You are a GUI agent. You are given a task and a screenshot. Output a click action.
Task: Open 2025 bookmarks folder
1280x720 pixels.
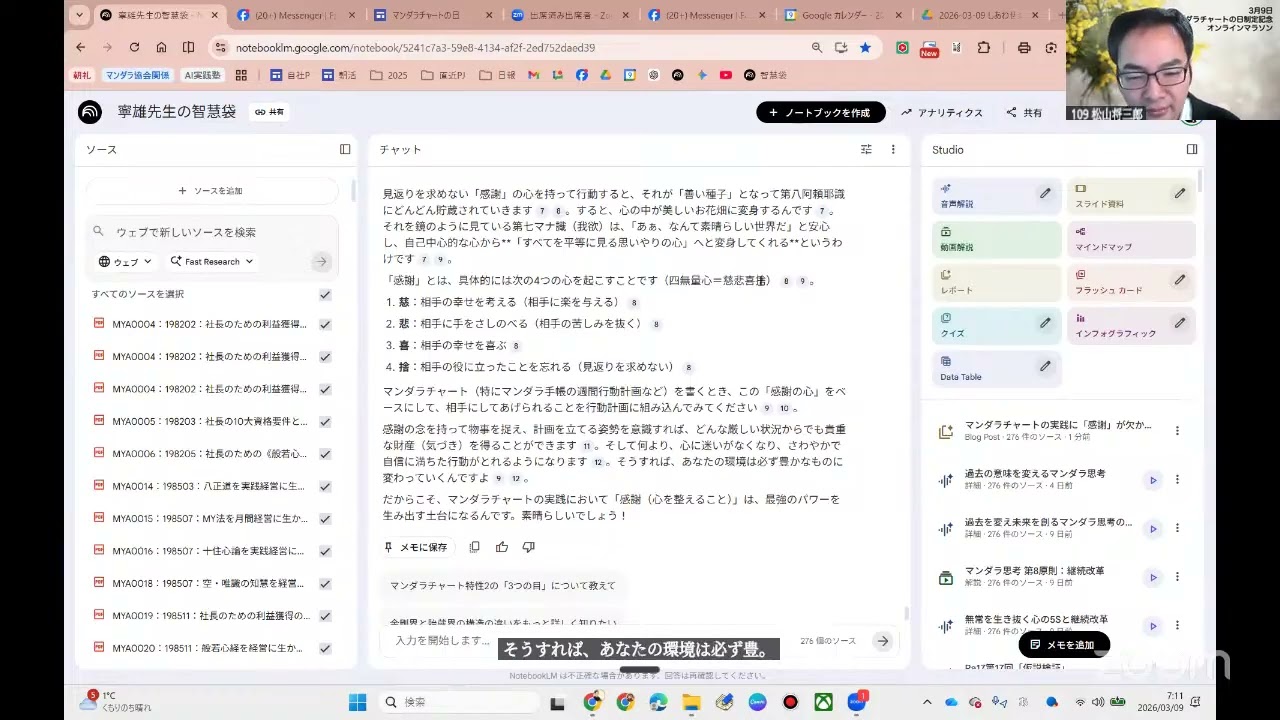[389, 75]
